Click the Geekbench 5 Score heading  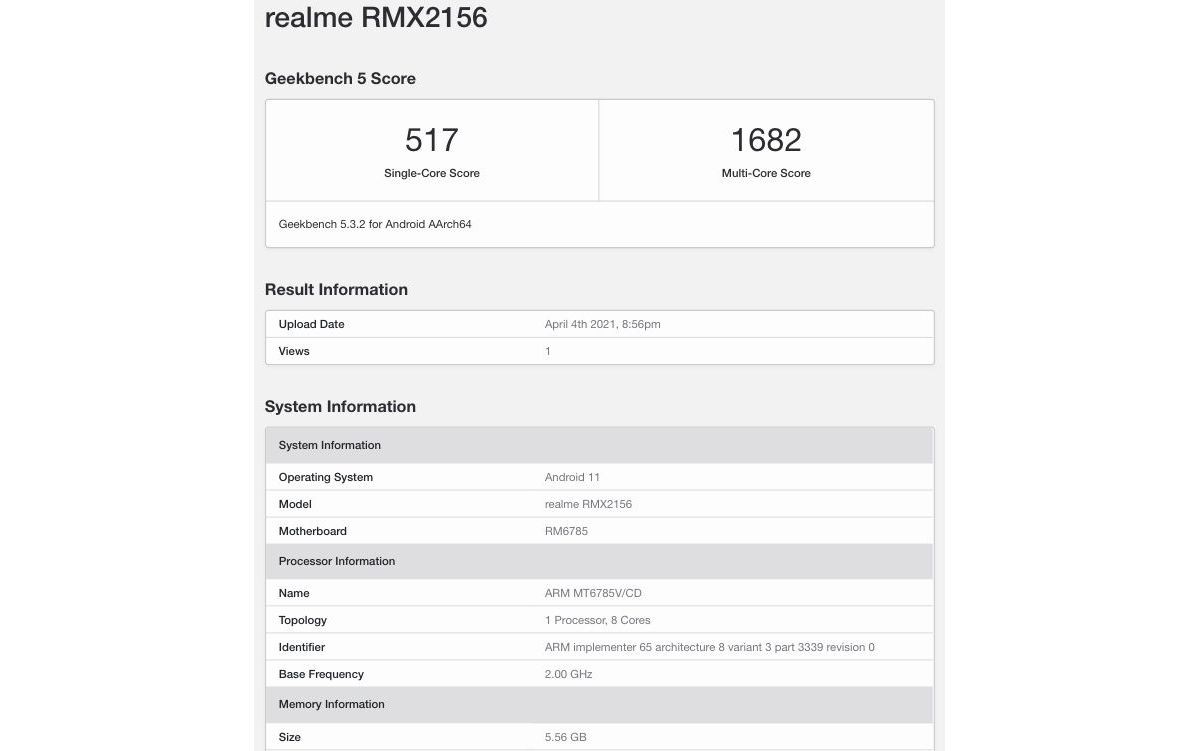click(340, 78)
